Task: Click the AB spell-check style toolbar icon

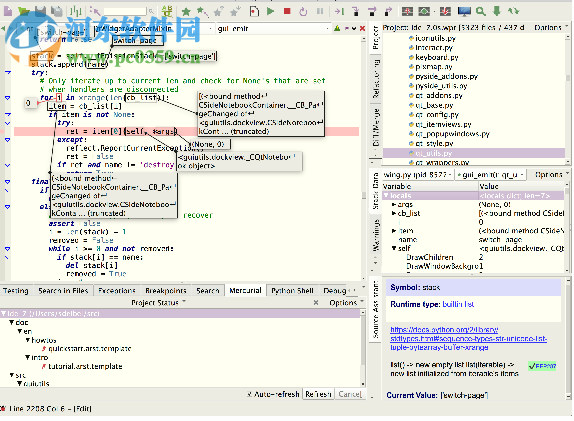Action: tap(167, 11)
